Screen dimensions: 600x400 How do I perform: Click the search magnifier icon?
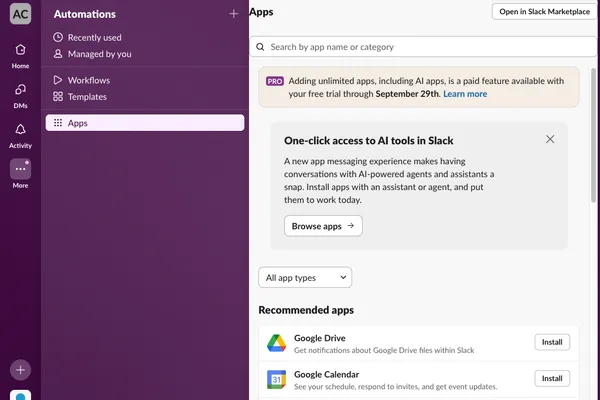pos(260,47)
